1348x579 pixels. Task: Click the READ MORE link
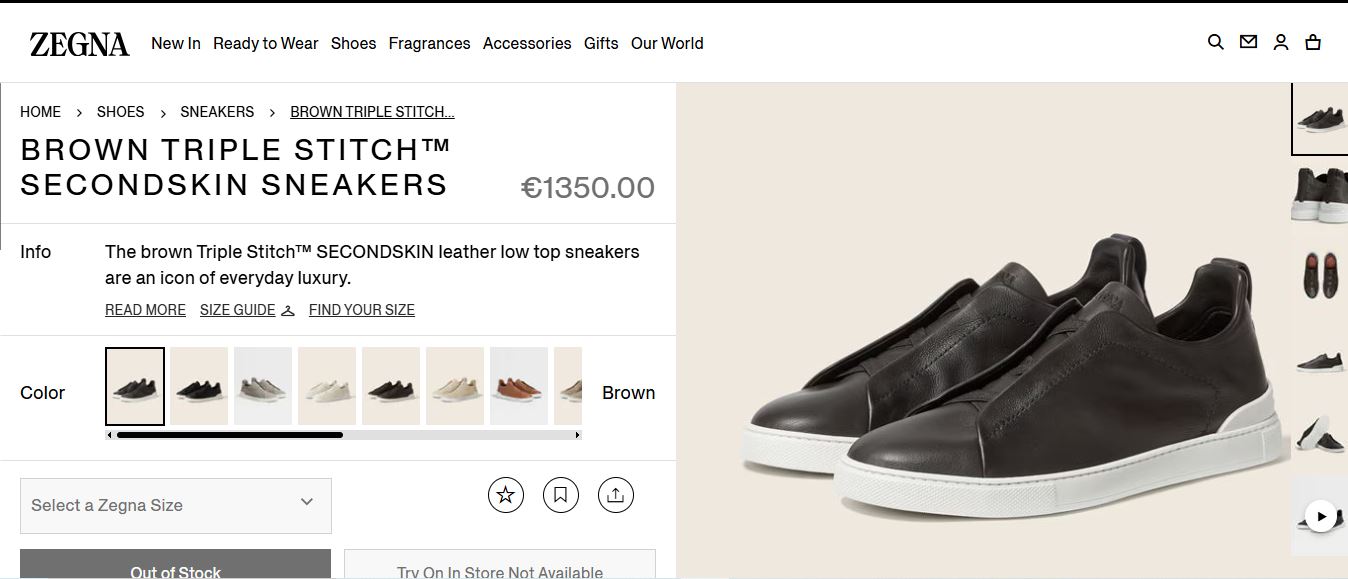coord(145,310)
